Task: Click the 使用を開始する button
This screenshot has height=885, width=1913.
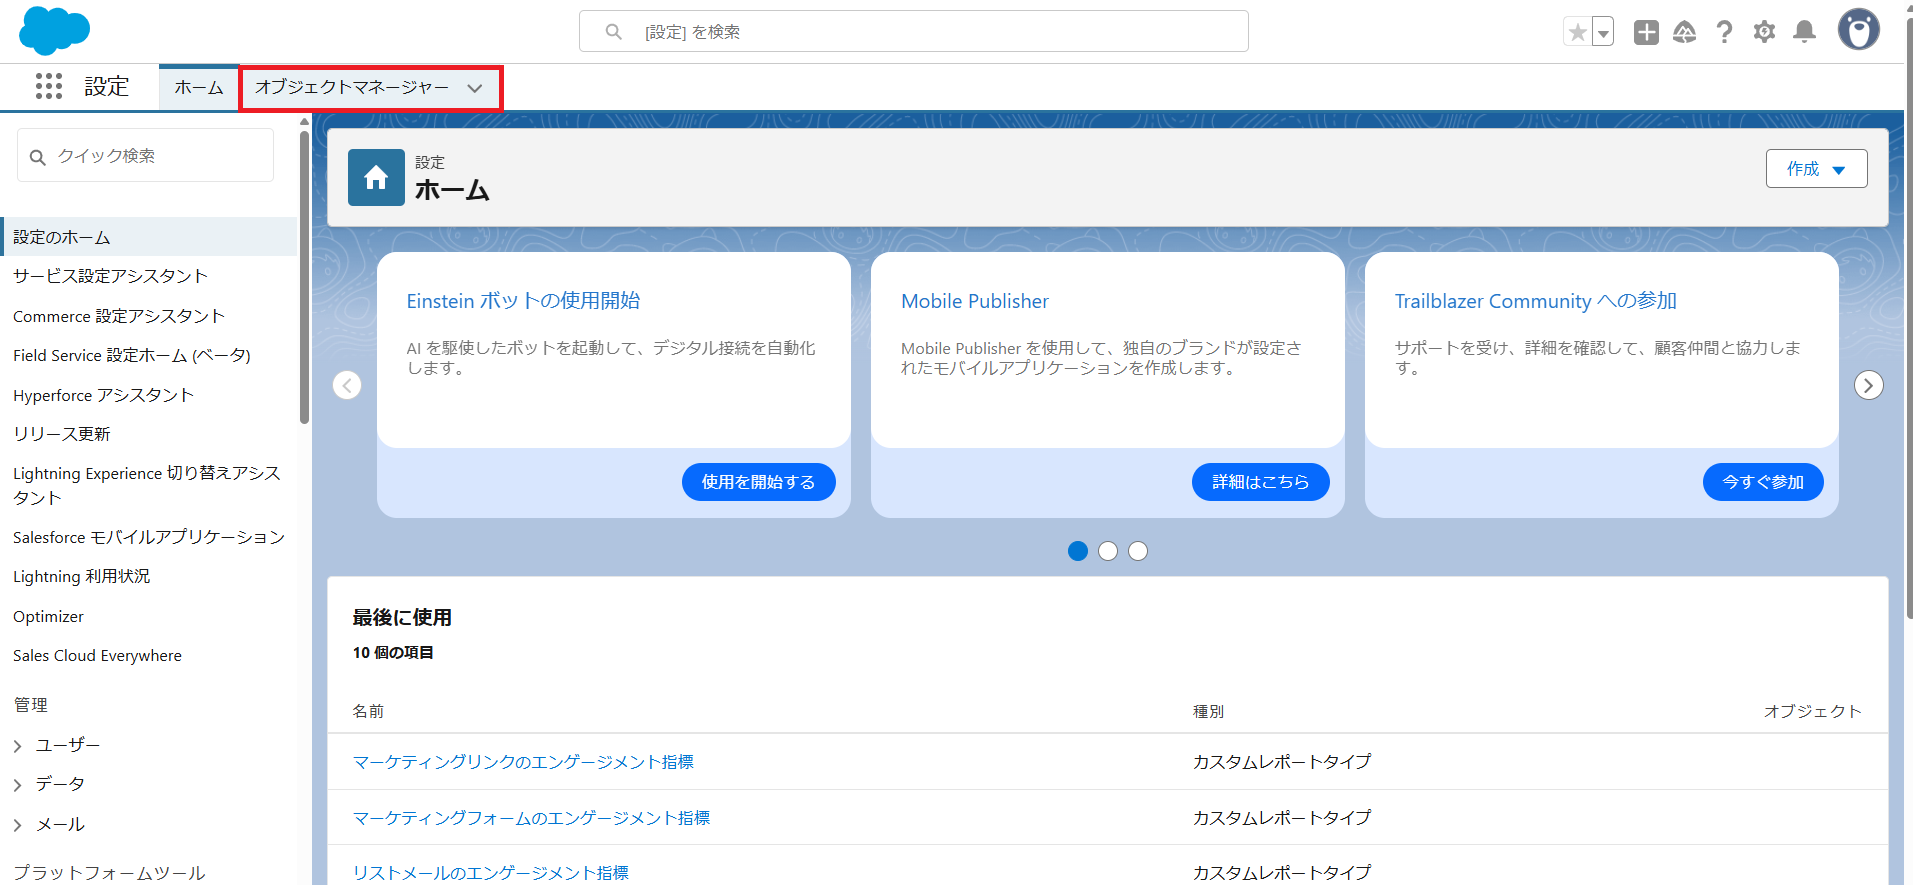Action: [x=759, y=482]
